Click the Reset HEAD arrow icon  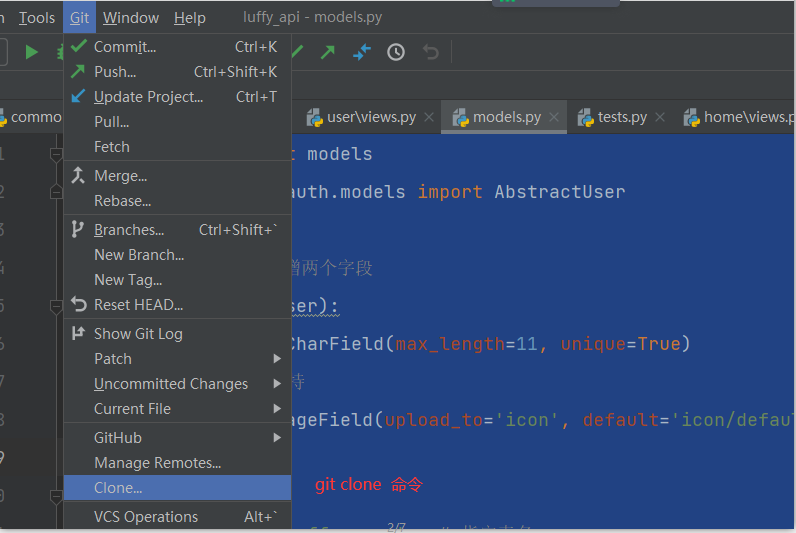click(x=79, y=305)
